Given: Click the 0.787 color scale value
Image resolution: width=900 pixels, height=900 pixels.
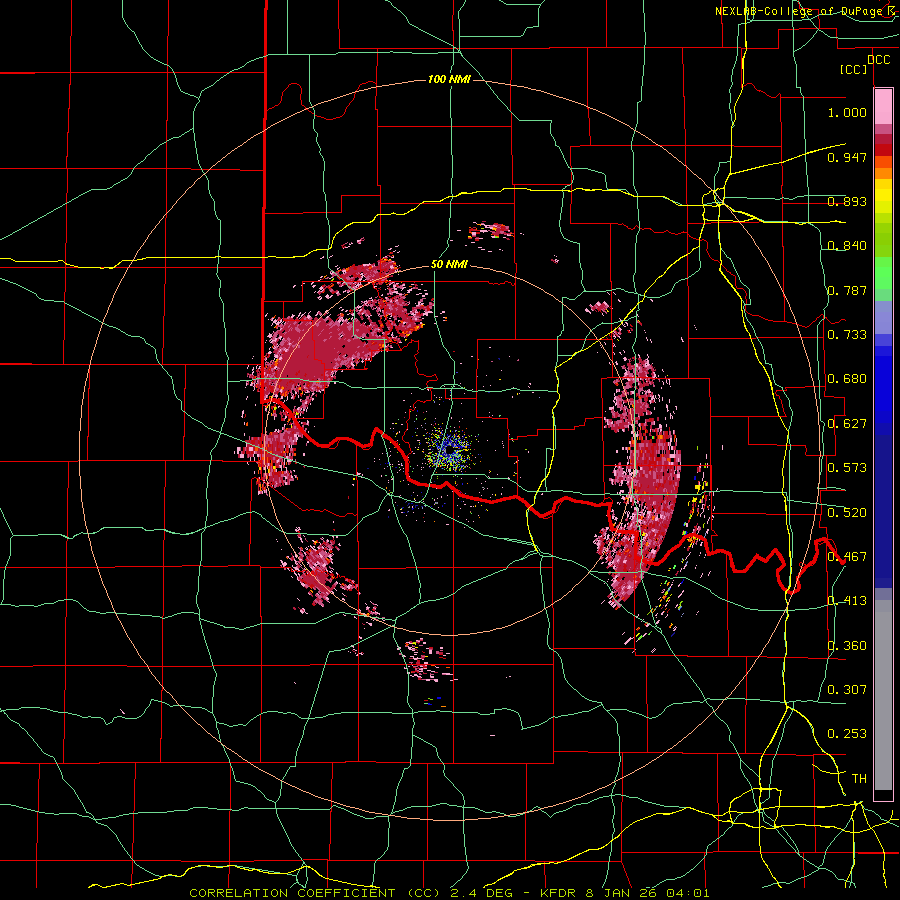Looking at the screenshot, I should point(847,290).
